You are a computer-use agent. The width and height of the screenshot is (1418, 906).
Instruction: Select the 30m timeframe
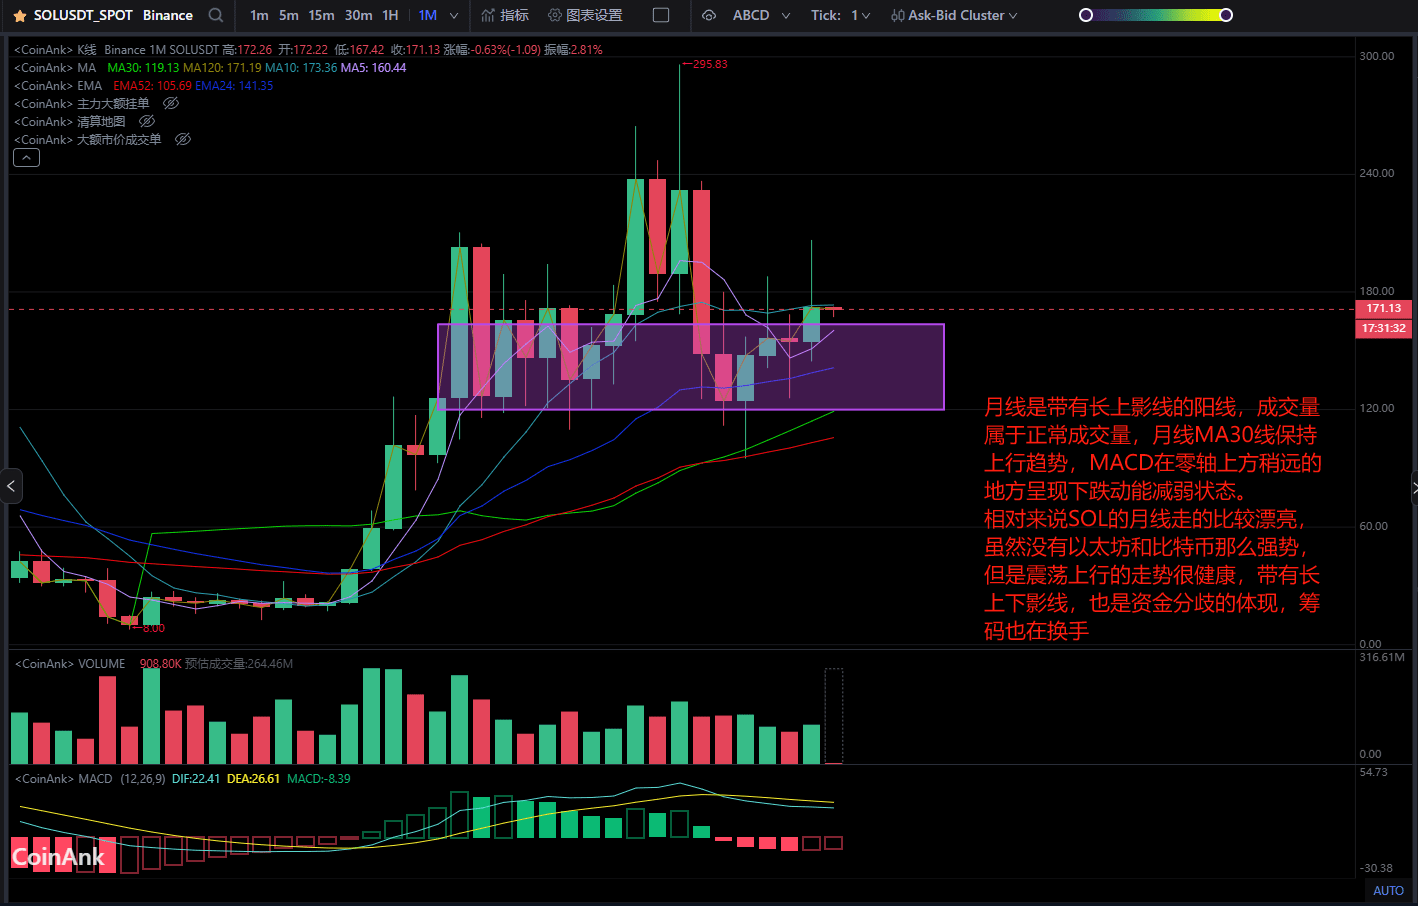(358, 15)
